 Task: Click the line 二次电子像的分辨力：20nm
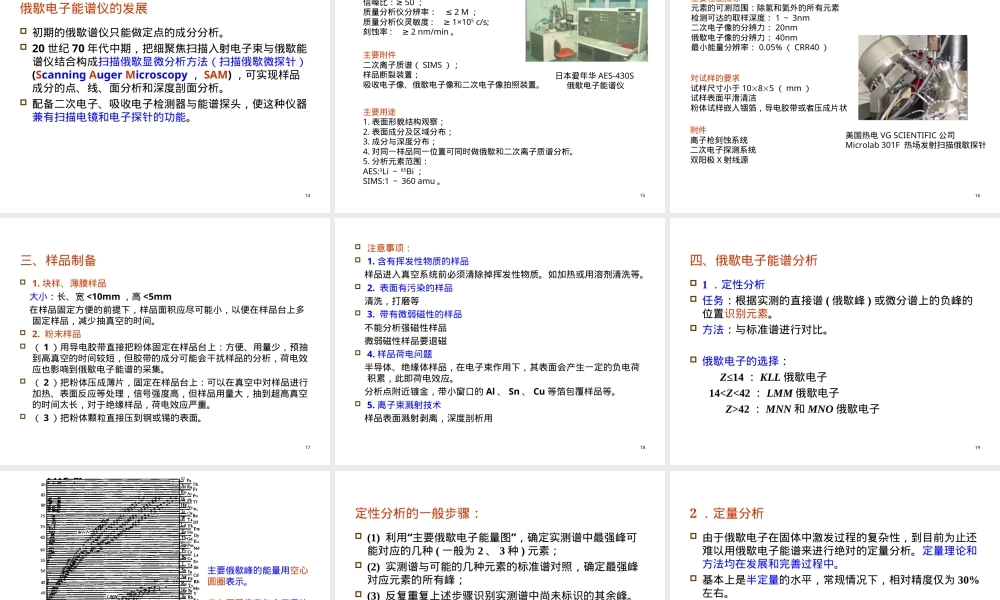pyautogui.click(x=744, y=27)
